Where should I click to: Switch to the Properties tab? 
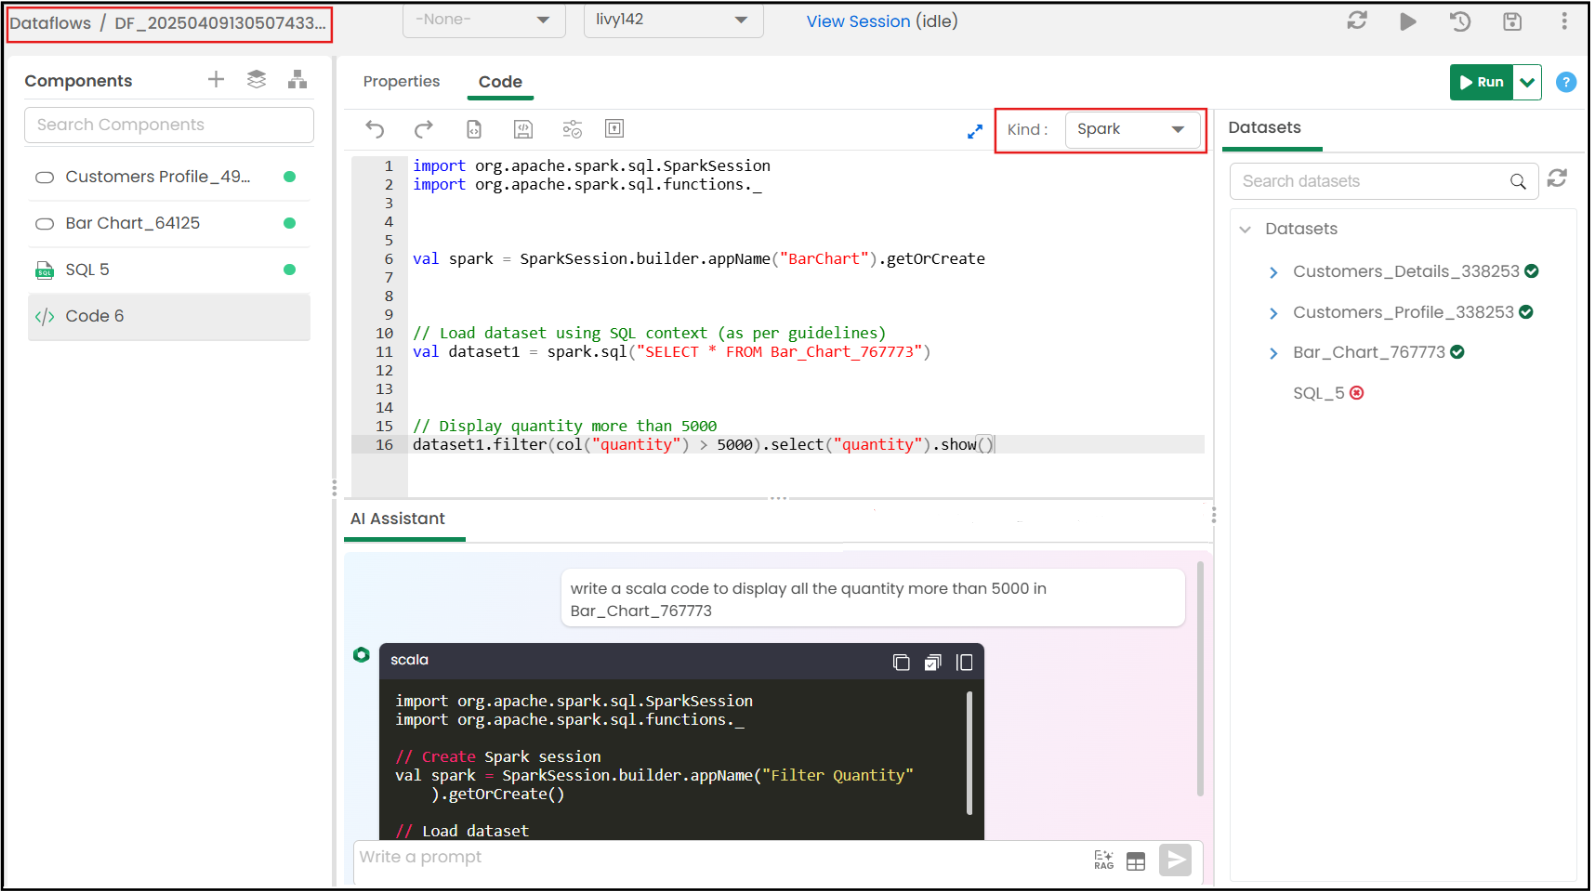point(401,81)
